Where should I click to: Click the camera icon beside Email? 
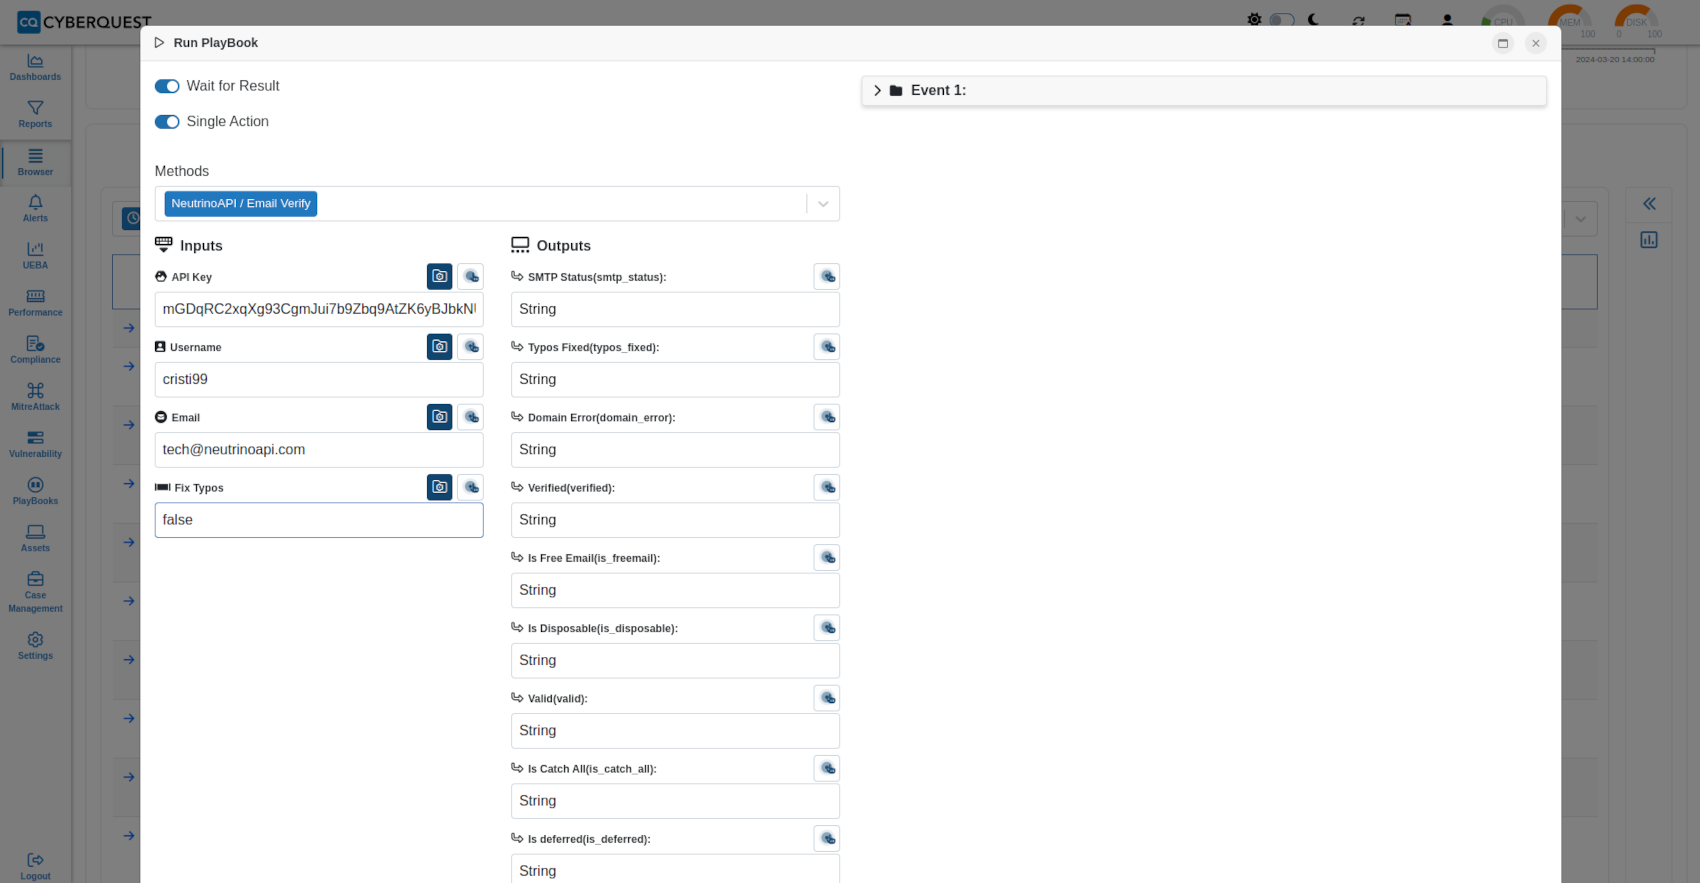pos(439,417)
